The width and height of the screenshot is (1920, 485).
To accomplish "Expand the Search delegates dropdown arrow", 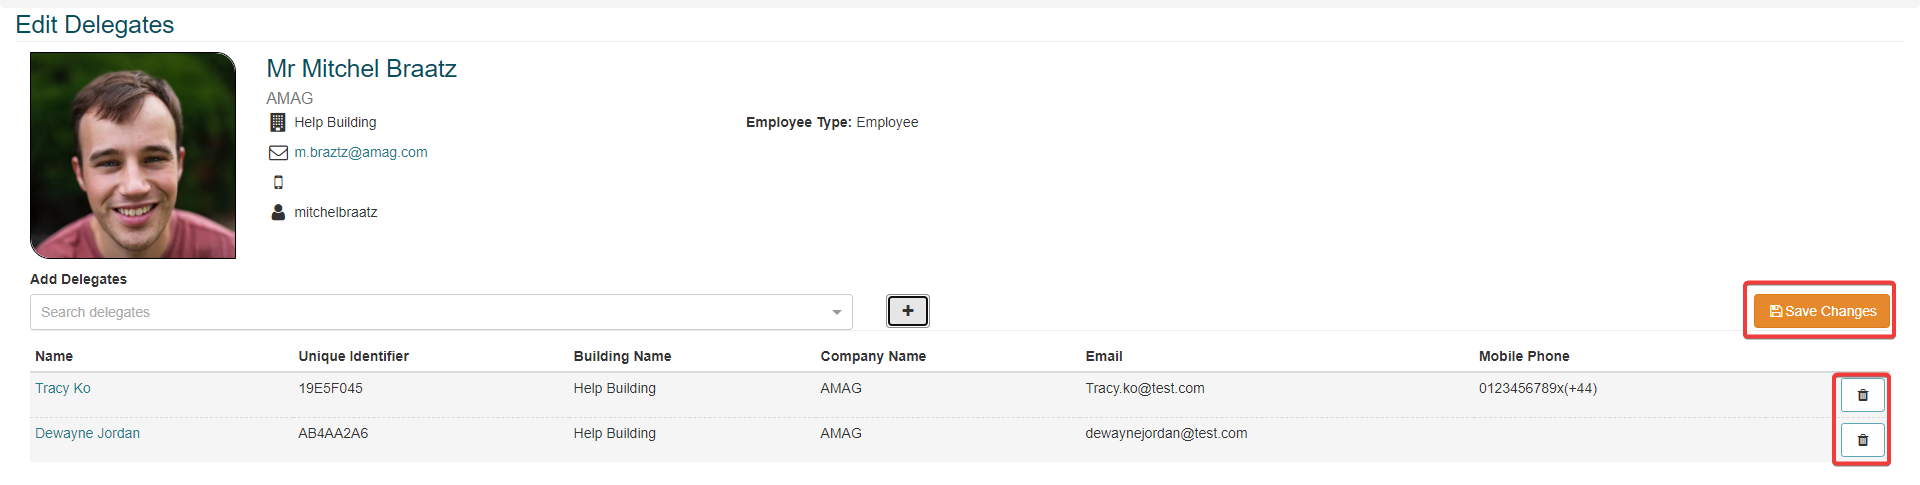I will [836, 312].
